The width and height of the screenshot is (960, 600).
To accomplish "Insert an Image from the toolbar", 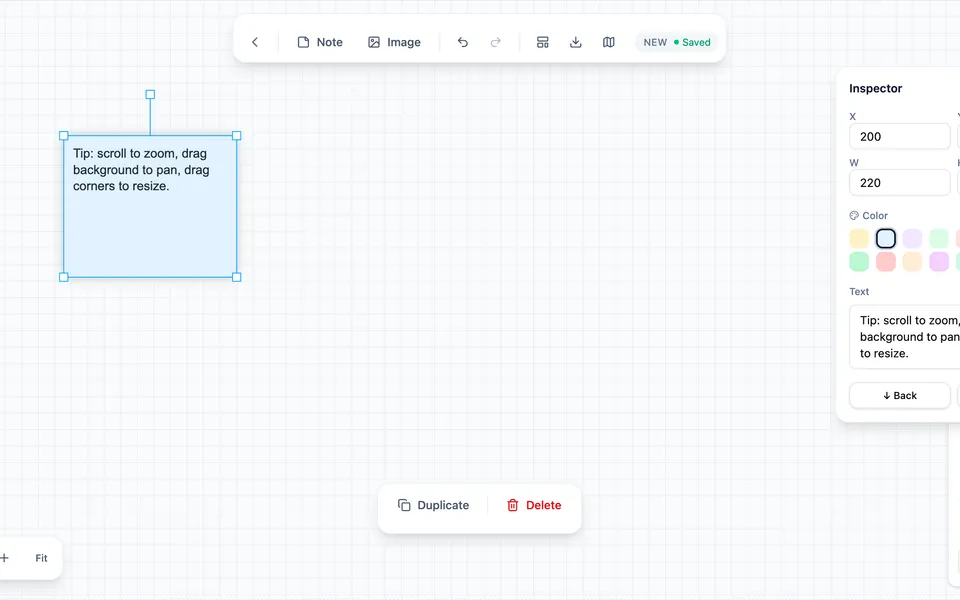I will pos(394,42).
